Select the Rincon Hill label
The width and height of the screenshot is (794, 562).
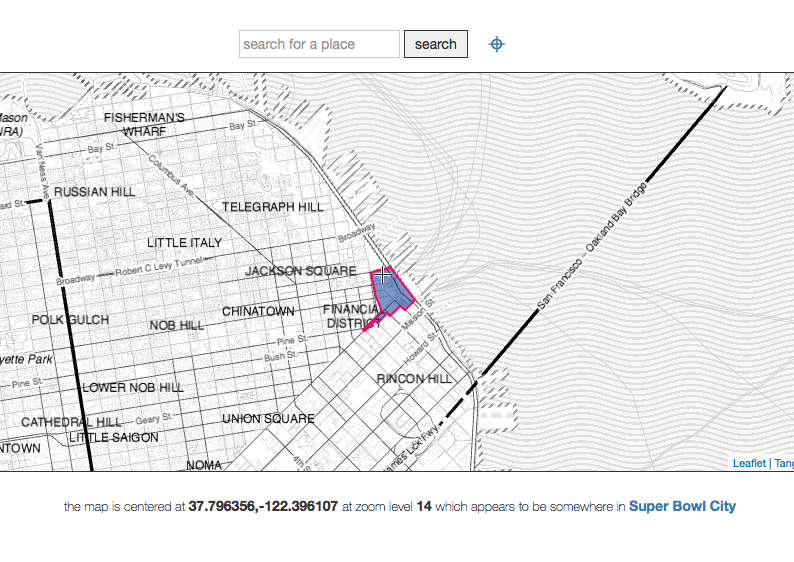pos(414,379)
